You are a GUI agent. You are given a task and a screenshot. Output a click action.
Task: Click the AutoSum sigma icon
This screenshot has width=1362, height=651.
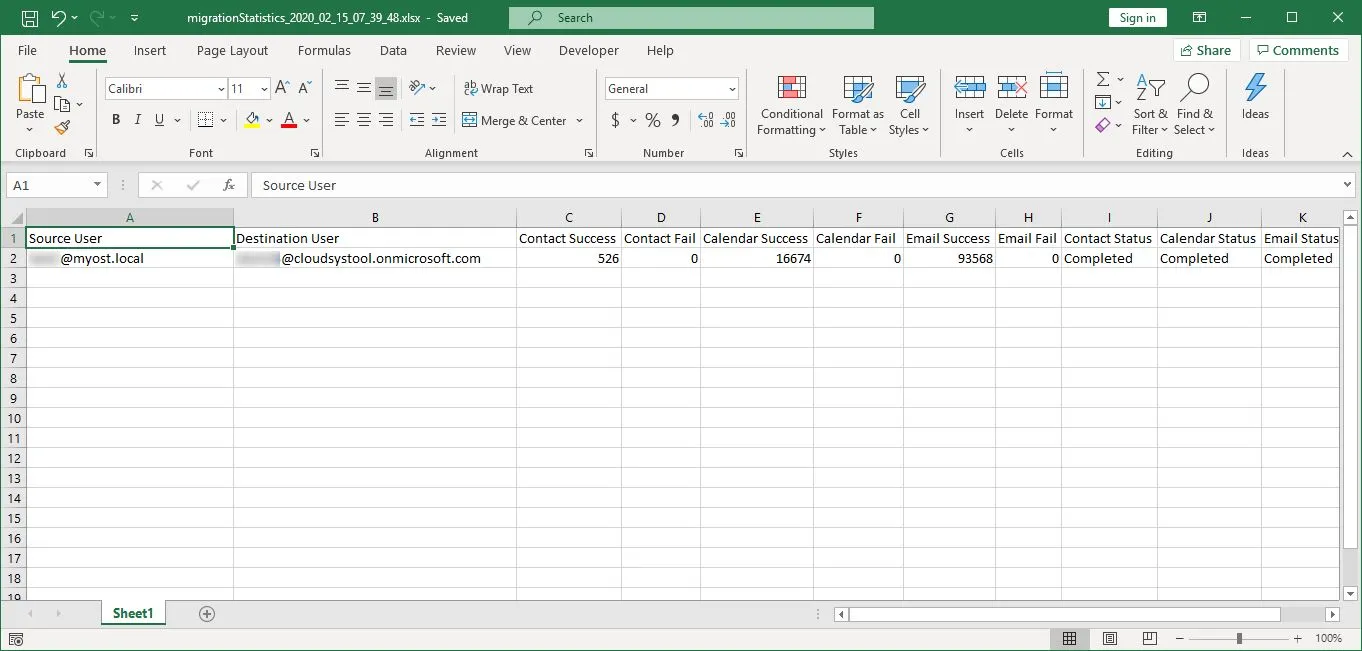point(1103,80)
